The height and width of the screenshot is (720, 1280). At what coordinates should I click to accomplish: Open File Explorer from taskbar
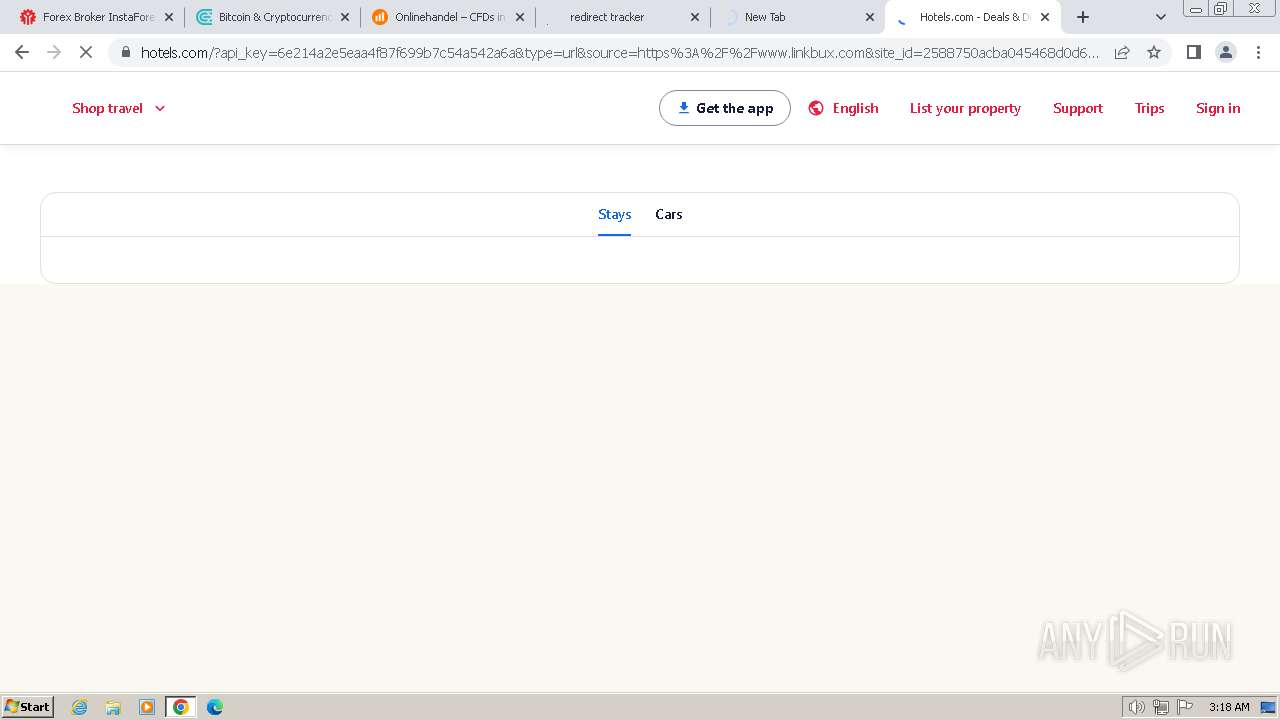[113, 707]
